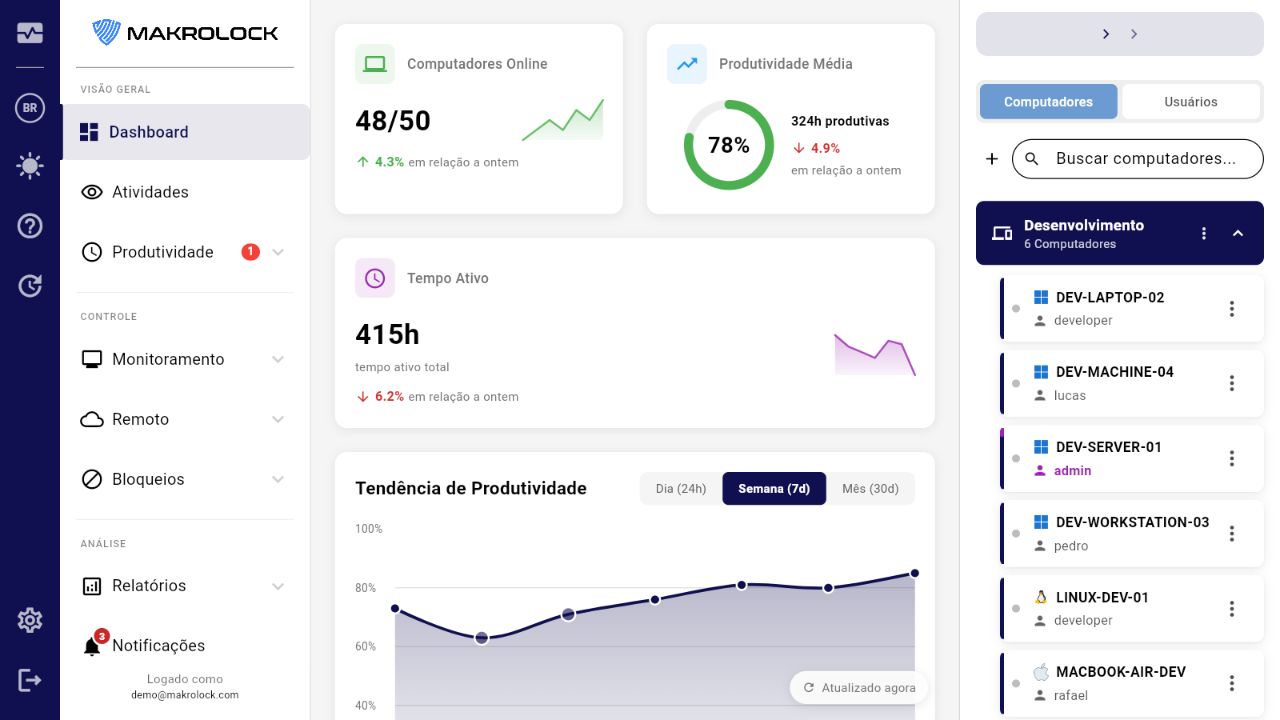Toggle the sun theme icon
Image resolution: width=1280 pixels, height=720 pixels.
[30, 166]
